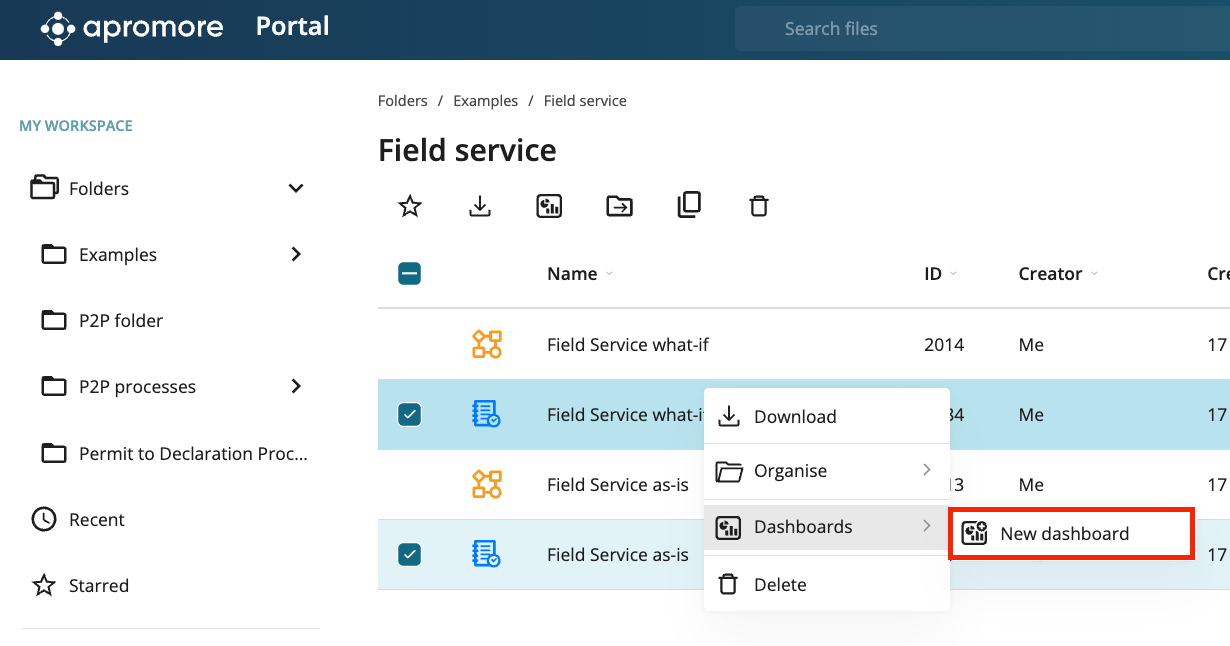Click the star favorite toolbar icon
The image size is (1230, 646).
click(410, 206)
